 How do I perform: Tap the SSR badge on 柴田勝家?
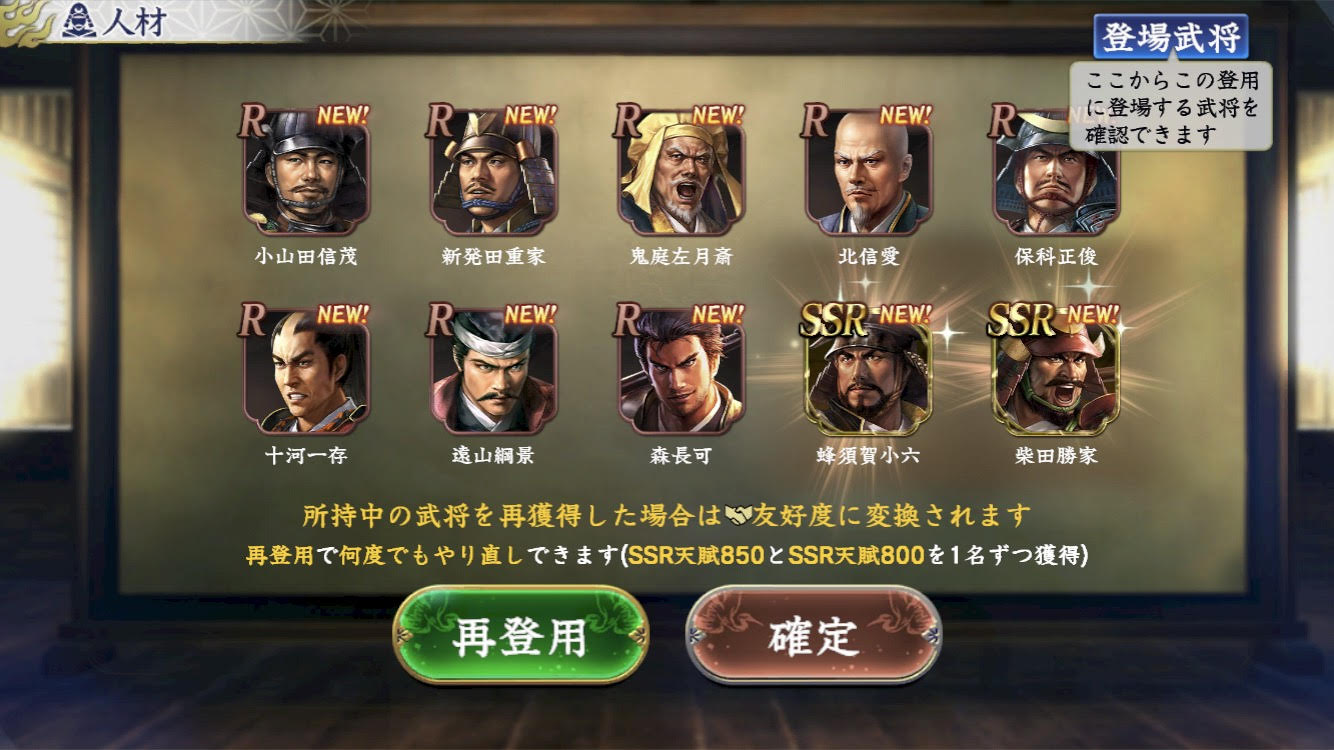(1021, 320)
